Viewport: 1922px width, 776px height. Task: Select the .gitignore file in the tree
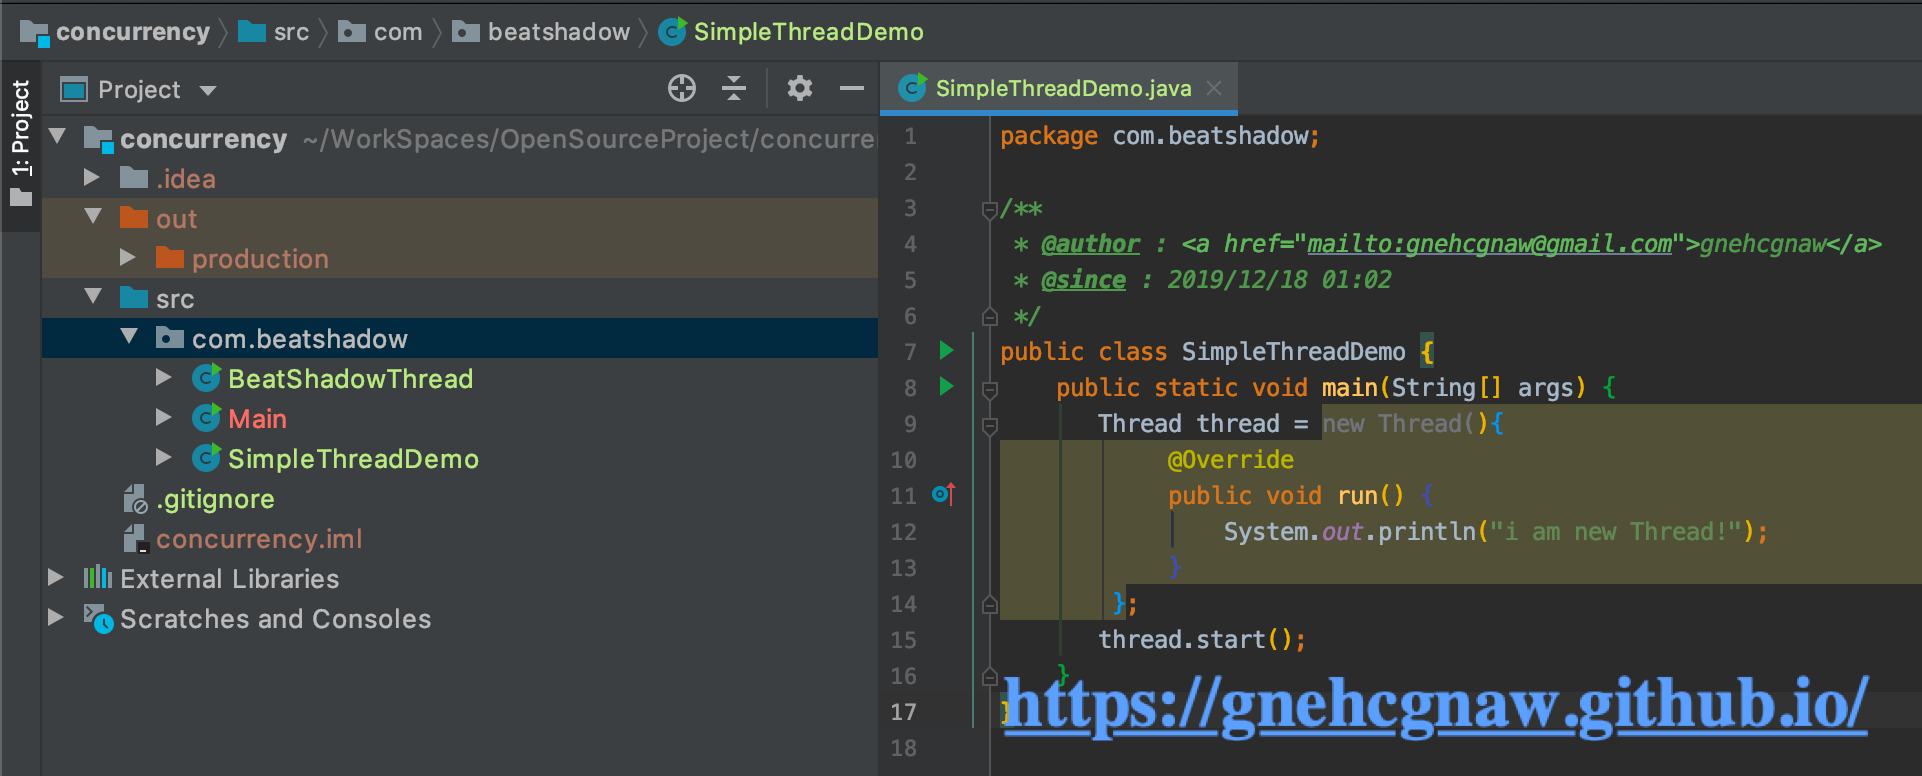pos(216,499)
